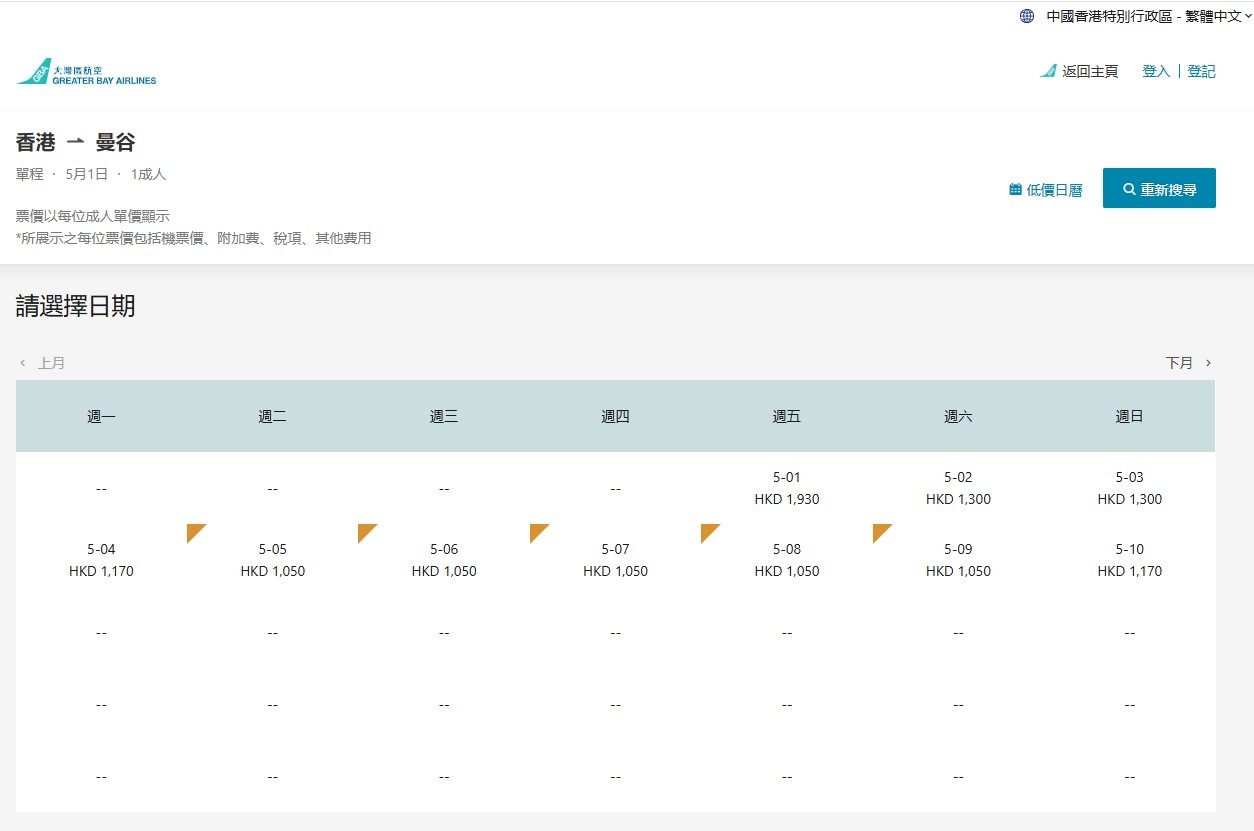Click the orange corner flag on 5-05

pyautogui.click(x=194, y=531)
